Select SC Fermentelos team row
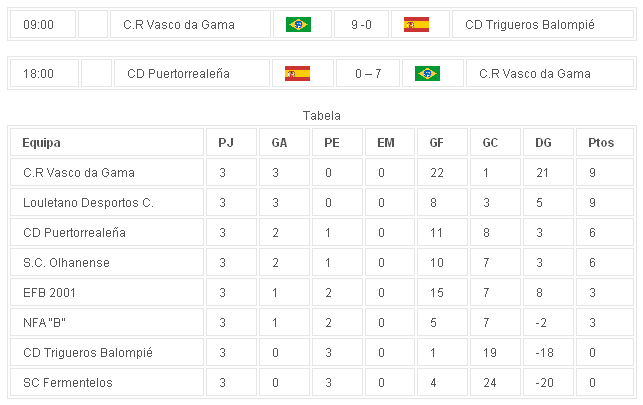The image size is (643, 405). pos(68,383)
